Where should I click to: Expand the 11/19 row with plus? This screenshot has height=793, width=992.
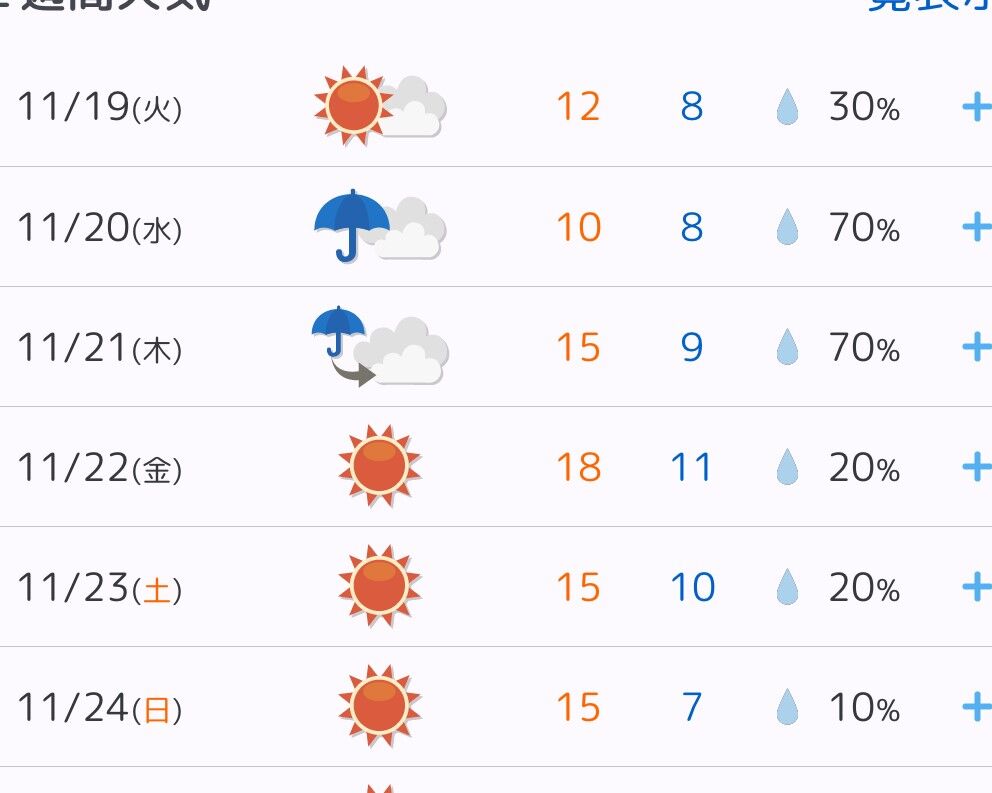coord(975,107)
